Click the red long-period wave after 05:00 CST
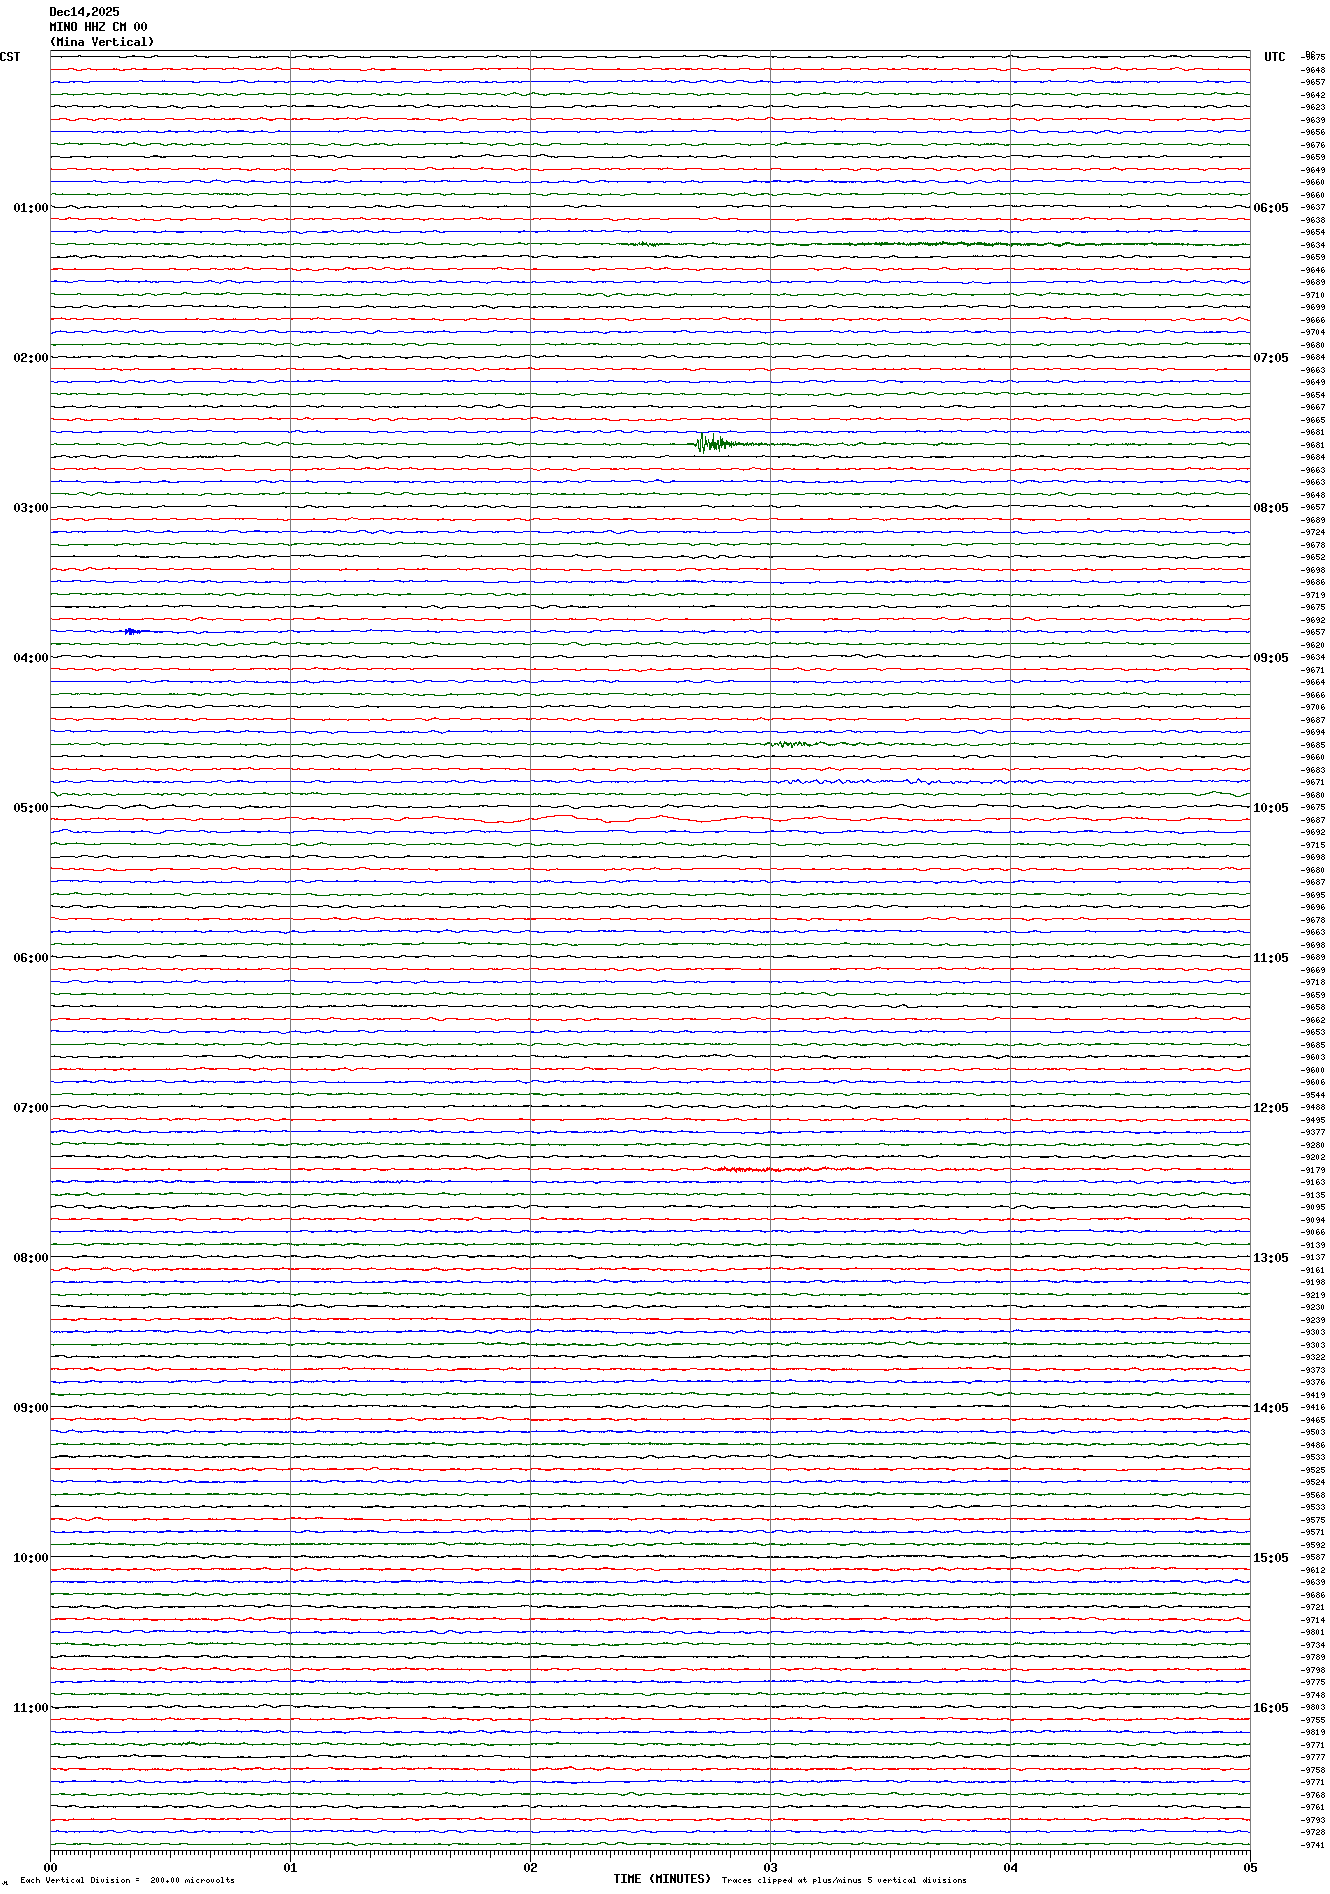This screenshot has height=1894, width=1330. tap(560, 819)
